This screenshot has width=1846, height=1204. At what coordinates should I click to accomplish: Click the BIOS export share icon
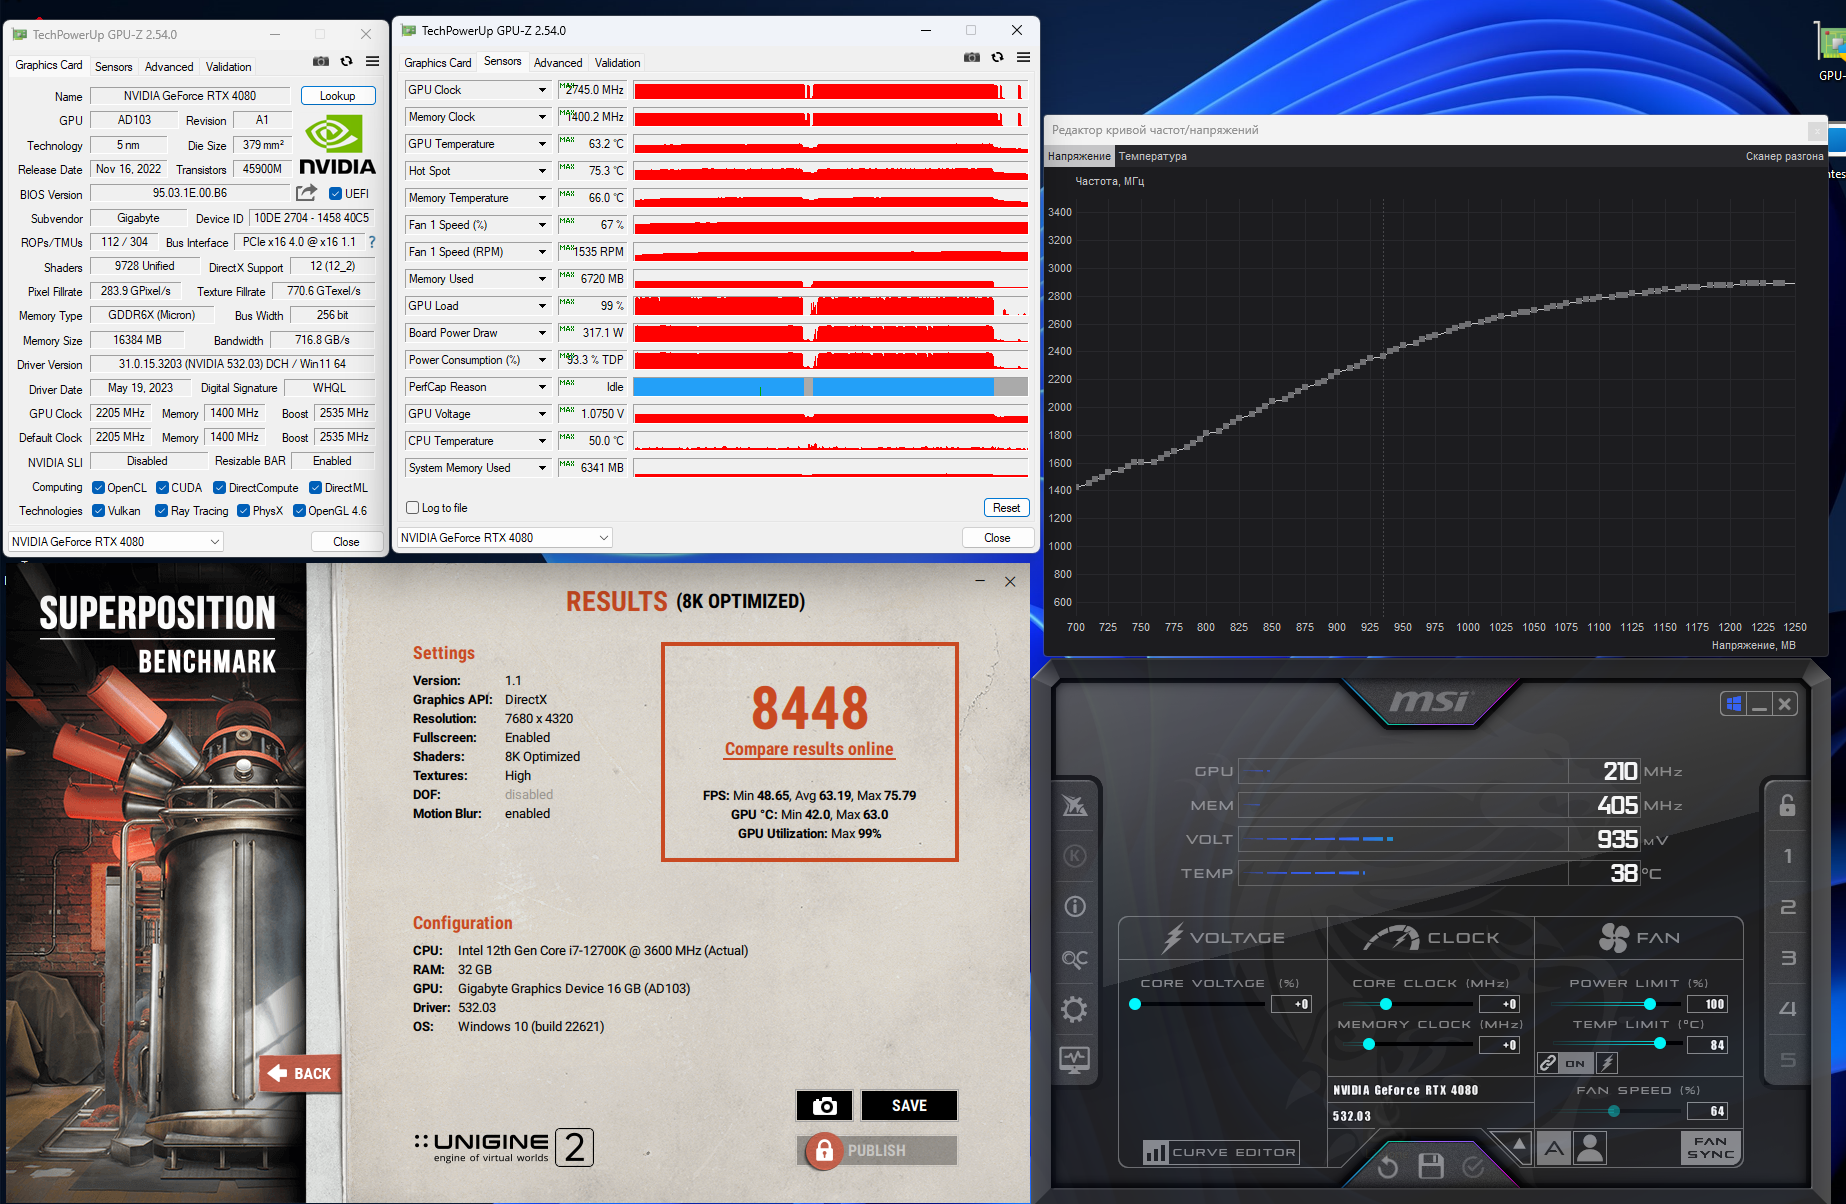pos(306,193)
